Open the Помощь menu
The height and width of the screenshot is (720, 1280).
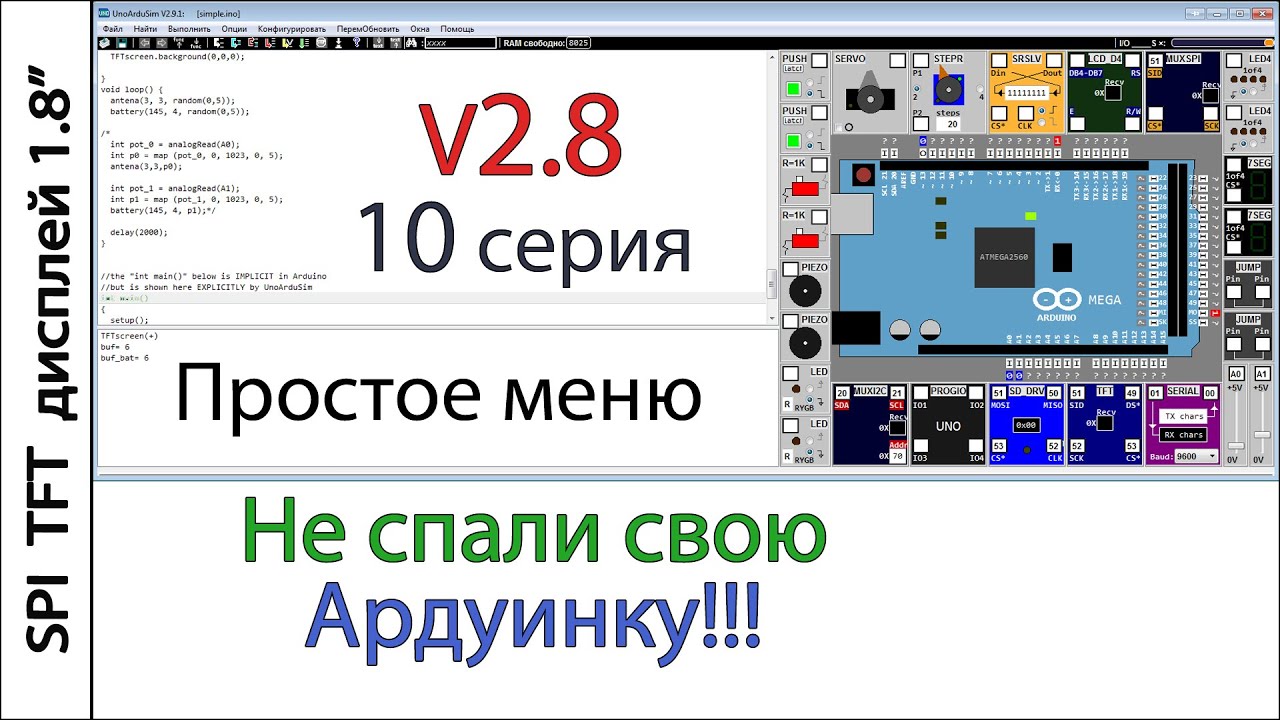457,29
